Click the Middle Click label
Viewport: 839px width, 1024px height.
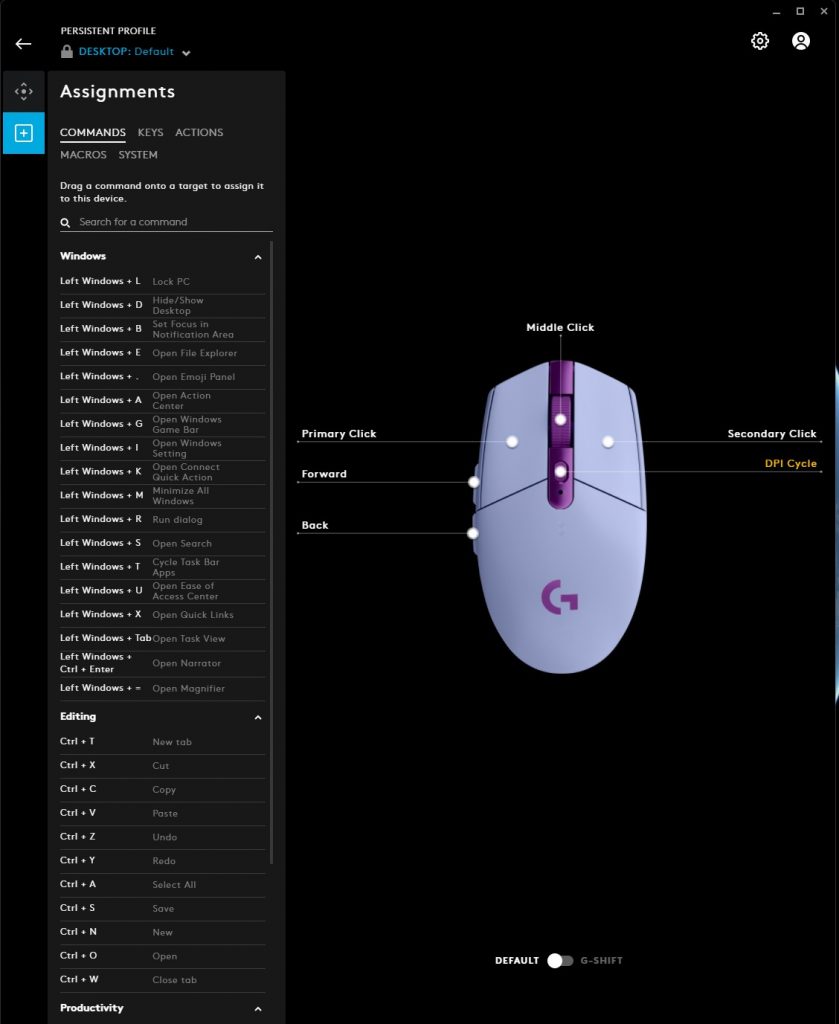click(x=560, y=327)
